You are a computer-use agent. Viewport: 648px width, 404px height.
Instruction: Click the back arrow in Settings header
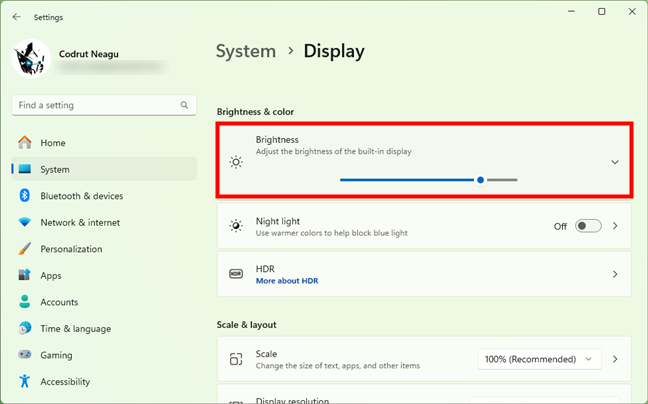(x=17, y=17)
